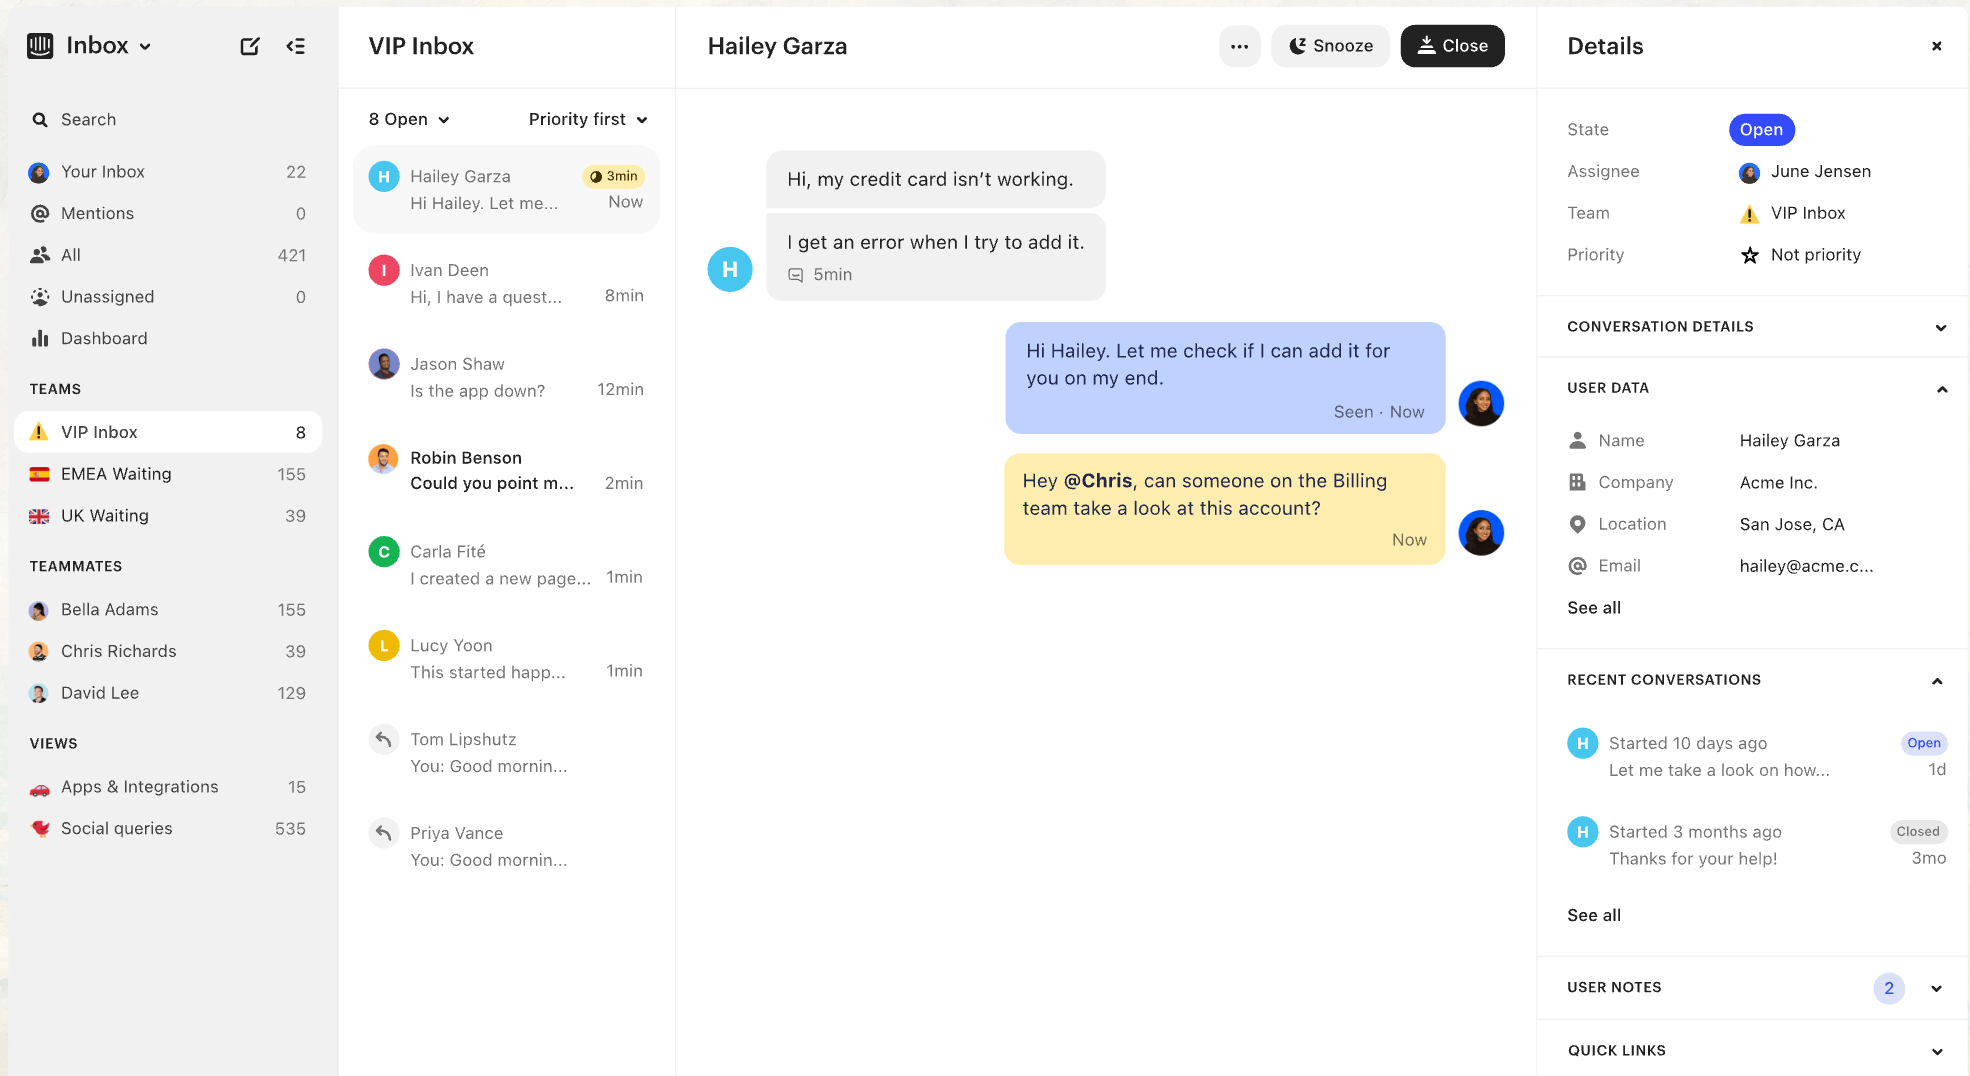
Task: Open the Priority first sort dropdown
Action: [x=588, y=119]
